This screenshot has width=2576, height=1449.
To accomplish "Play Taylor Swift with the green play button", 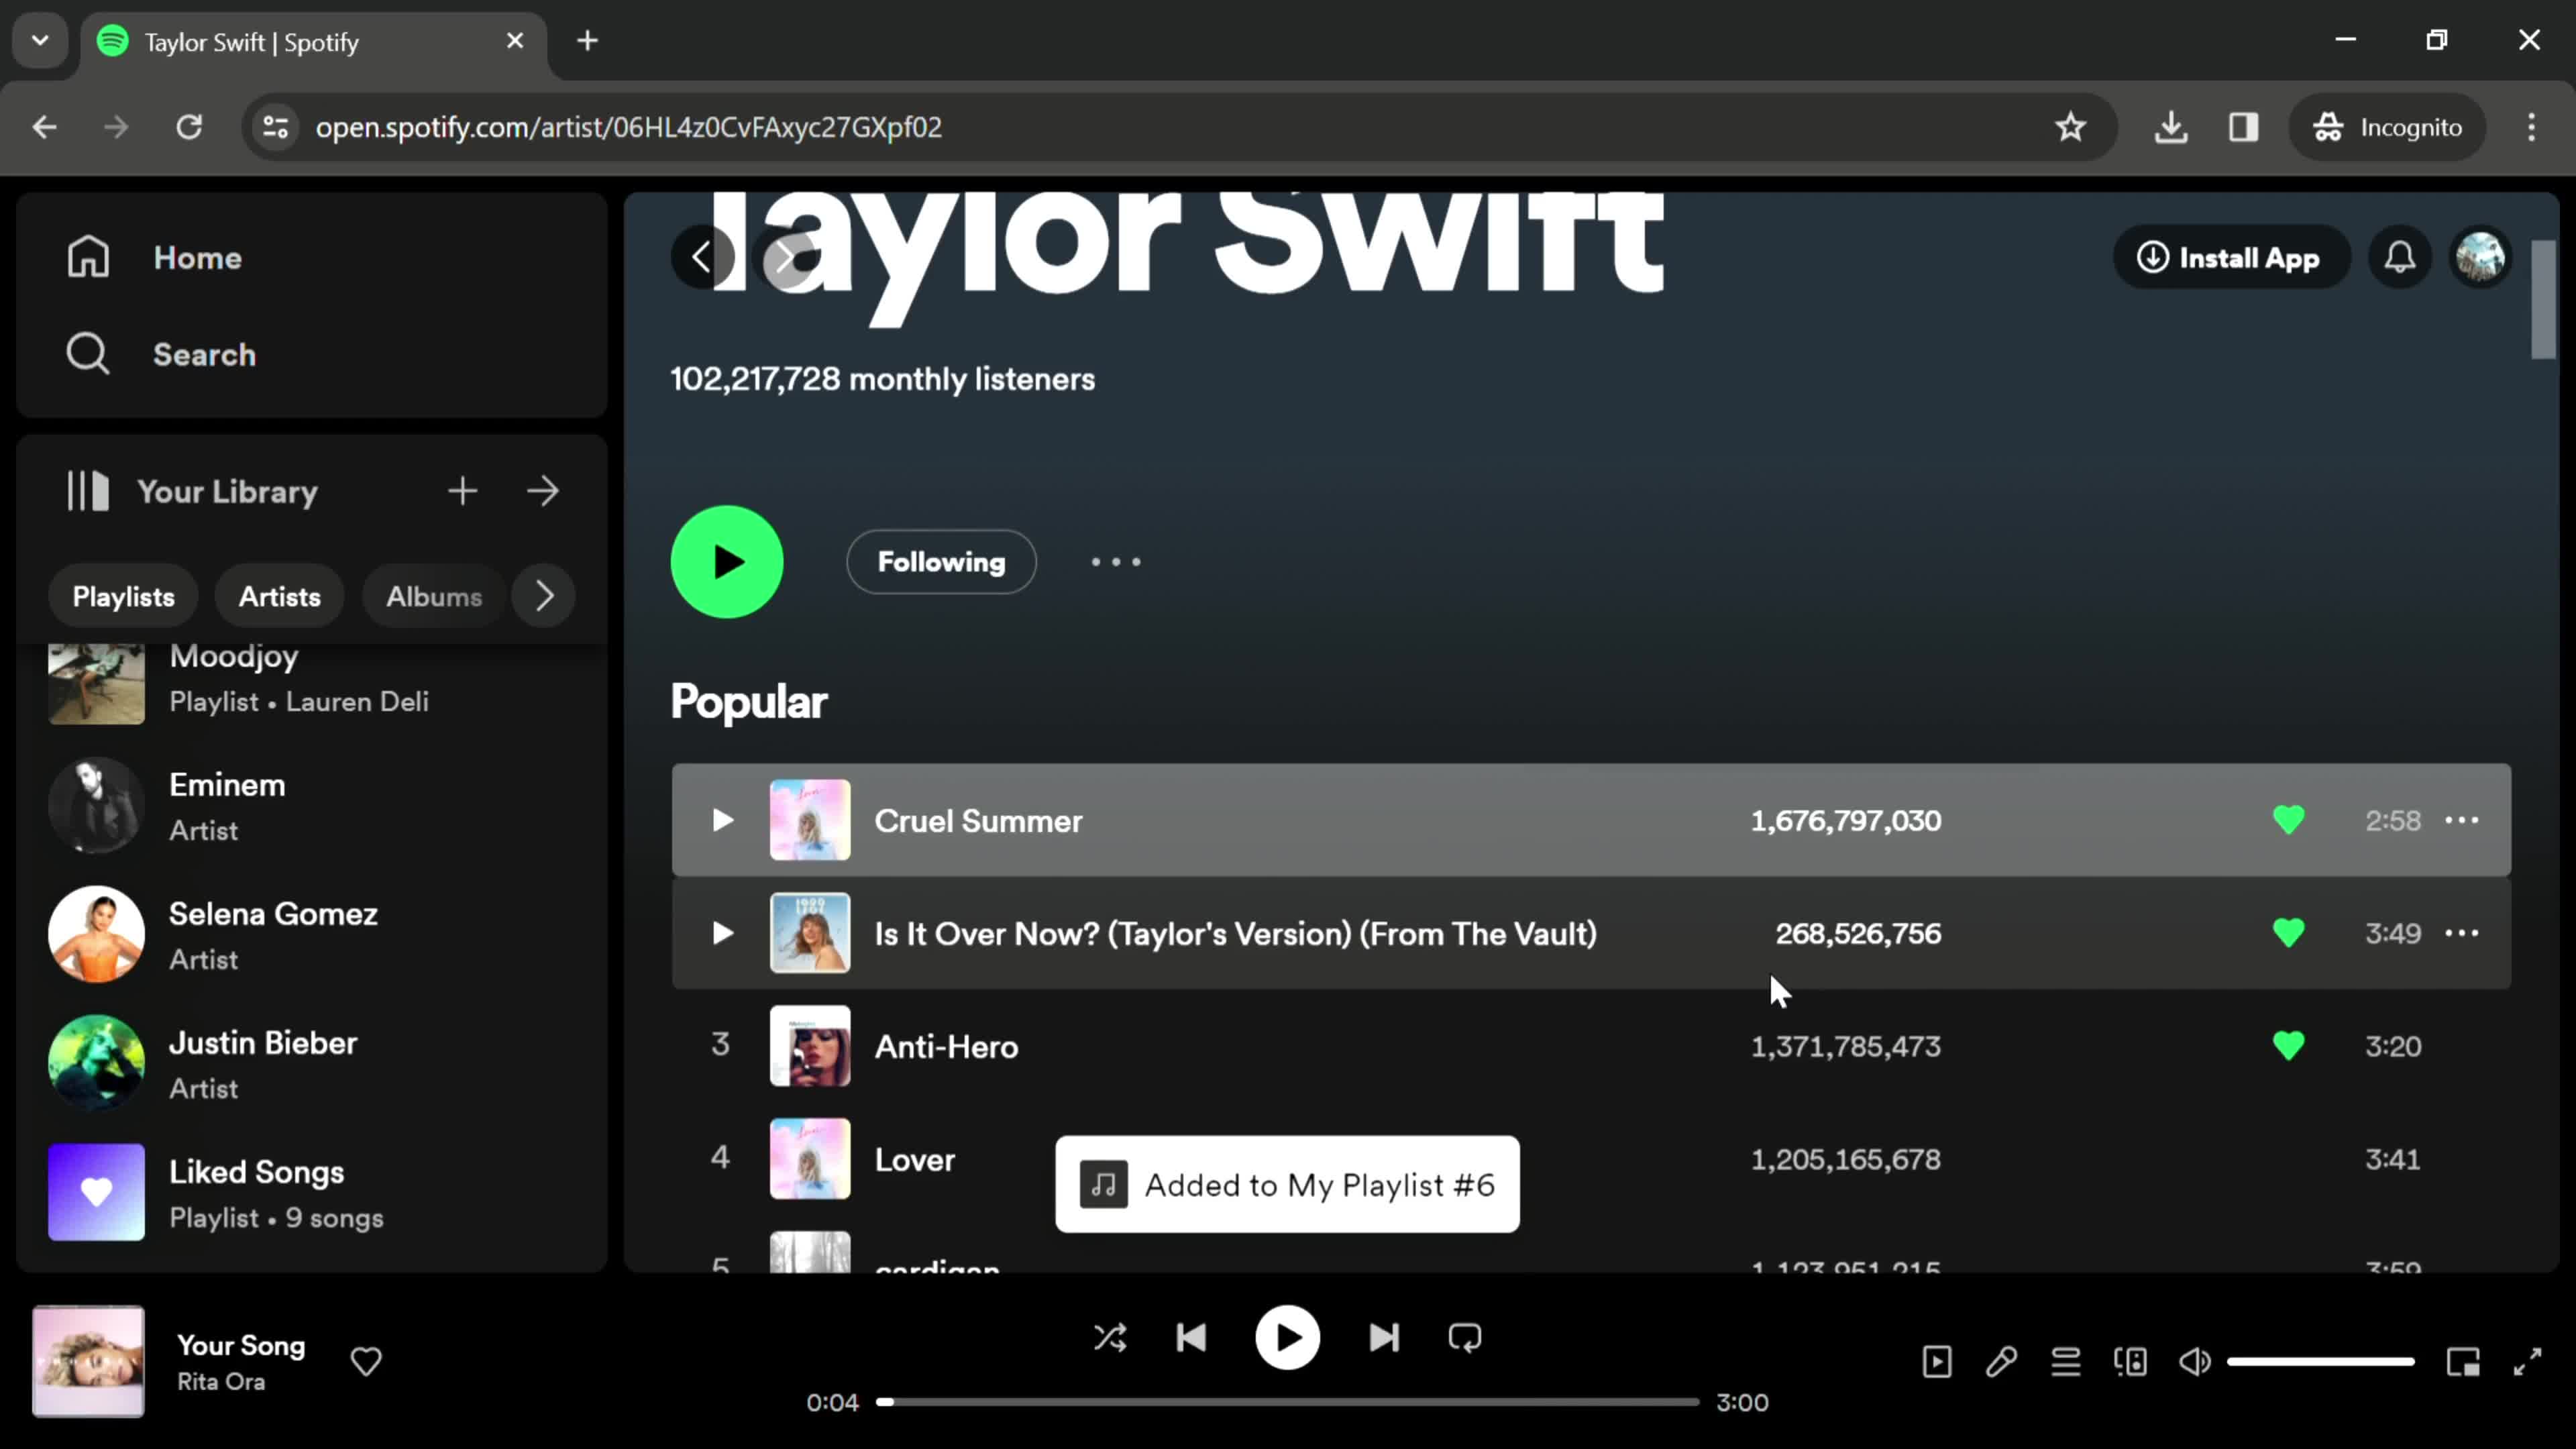I will coord(727,562).
